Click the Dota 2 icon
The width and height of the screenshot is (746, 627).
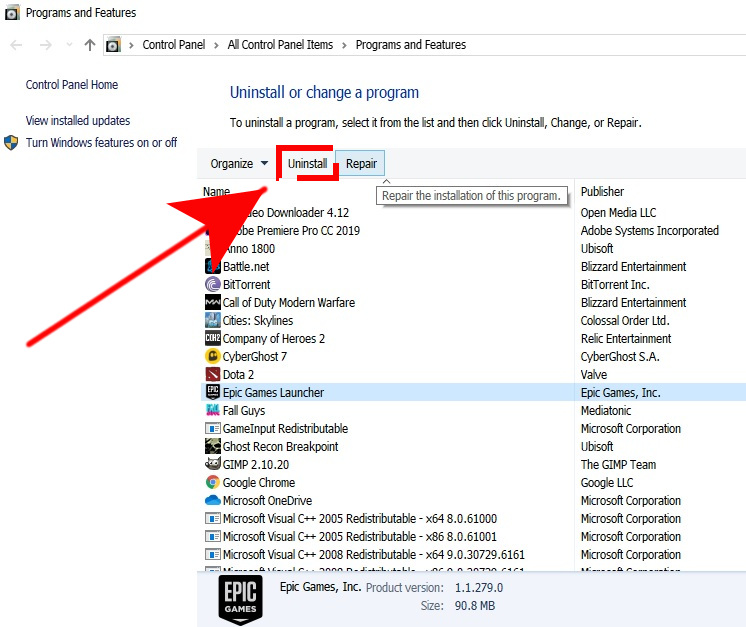point(213,374)
